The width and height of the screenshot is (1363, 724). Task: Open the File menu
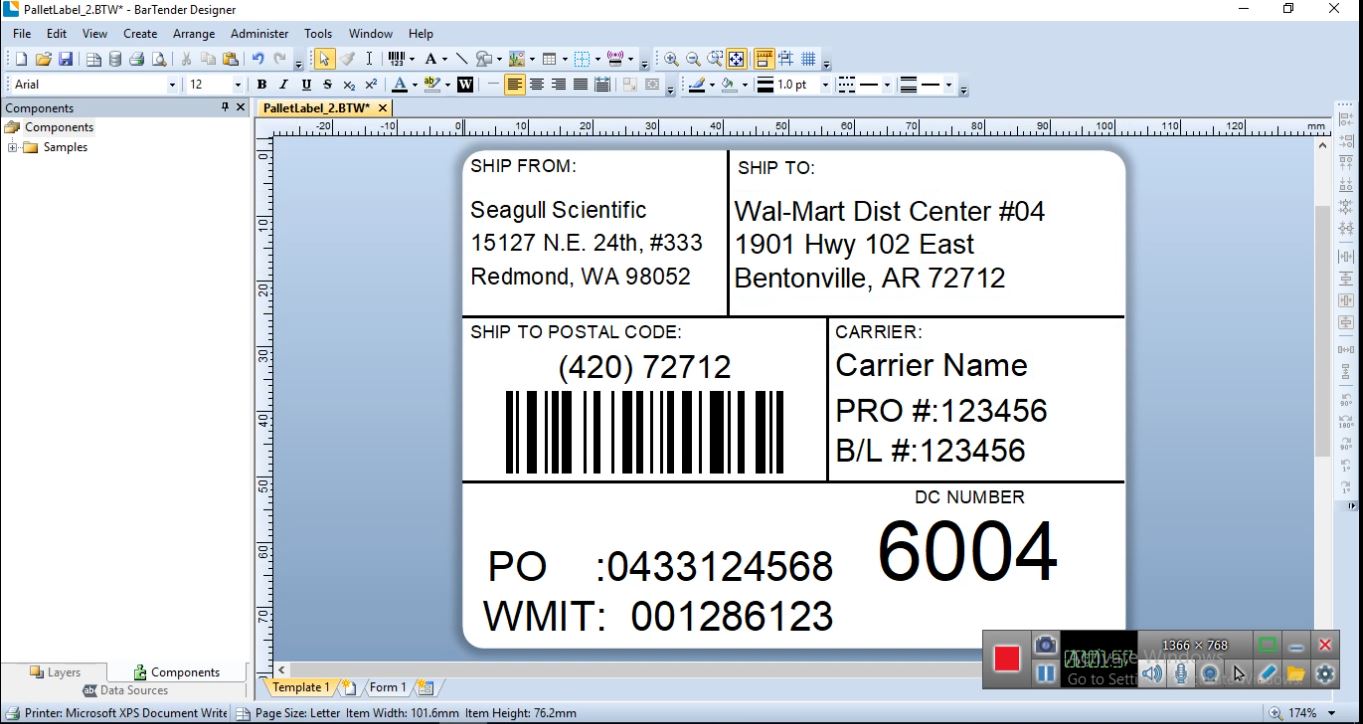(x=22, y=33)
